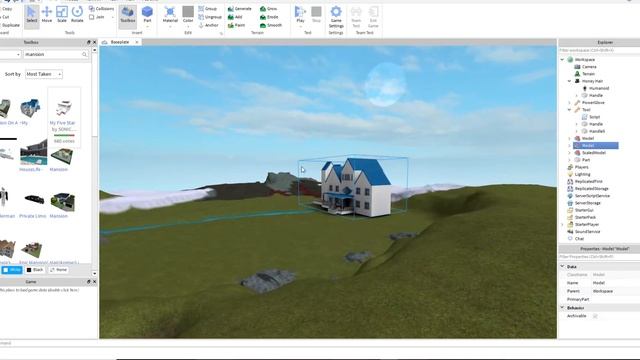Anchor the selected part
The width and height of the screenshot is (640, 360).
208,25
